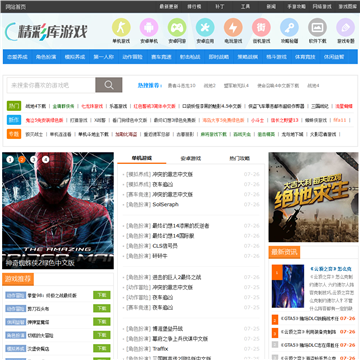The image size is (360, 360).
Task: Open 最新更新 in the top bar
Action: (x=169, y=7)
